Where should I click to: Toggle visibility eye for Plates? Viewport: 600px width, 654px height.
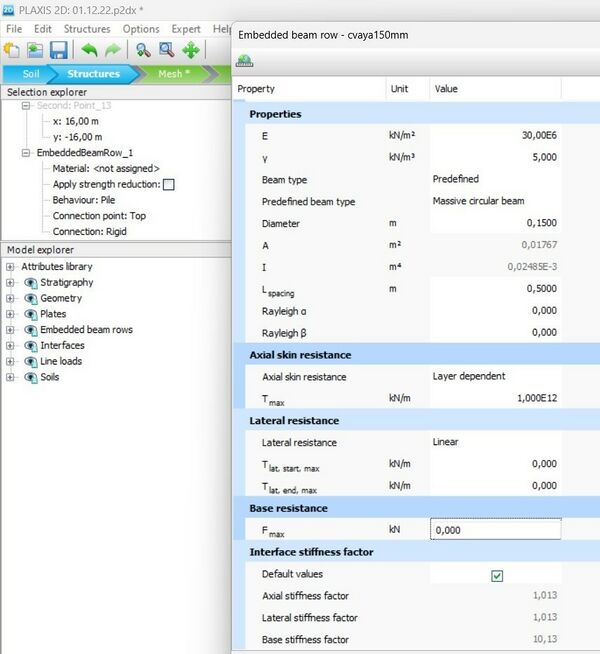[30, 314]
